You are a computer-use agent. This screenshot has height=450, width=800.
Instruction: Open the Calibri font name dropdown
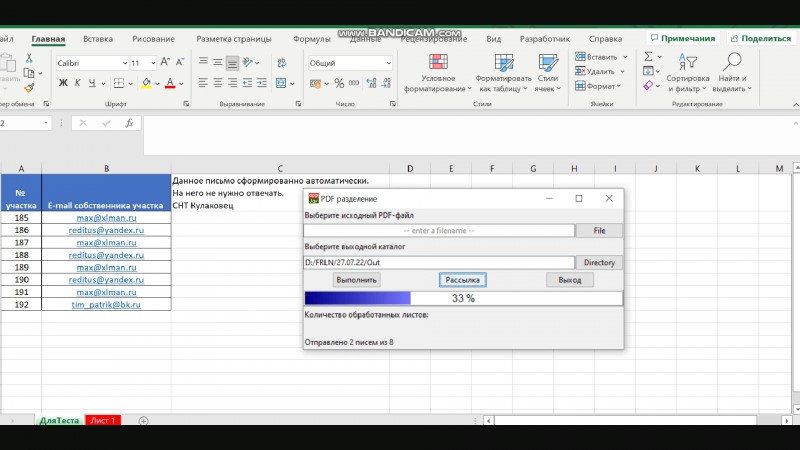(x=124, y=63)
